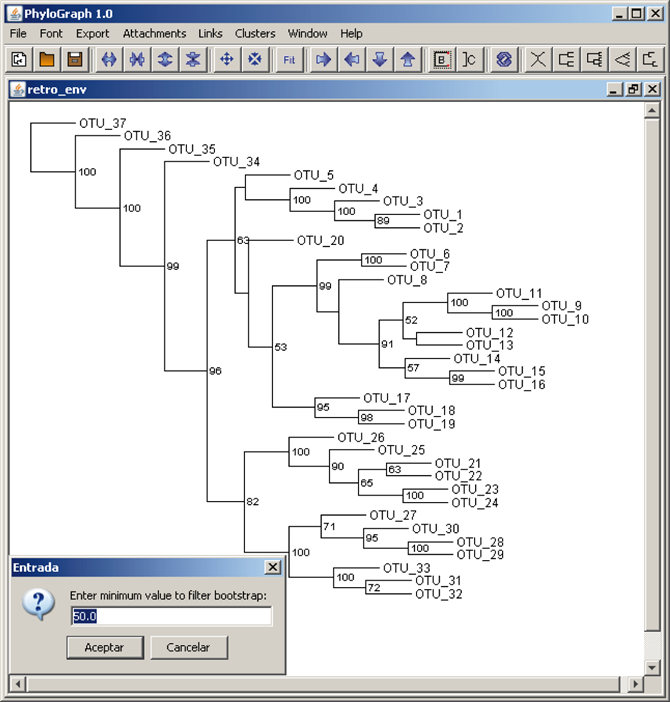Click the move up arrow icon

[407, 59]
